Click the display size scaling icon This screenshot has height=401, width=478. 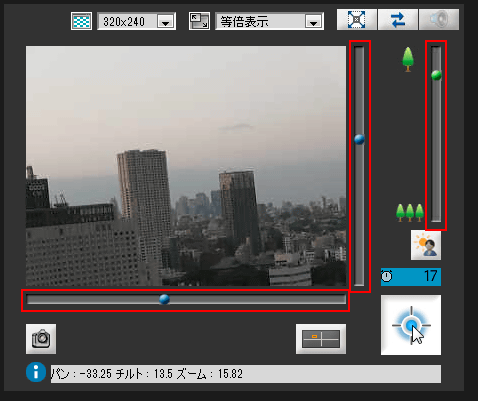click(x=199, y=21)
